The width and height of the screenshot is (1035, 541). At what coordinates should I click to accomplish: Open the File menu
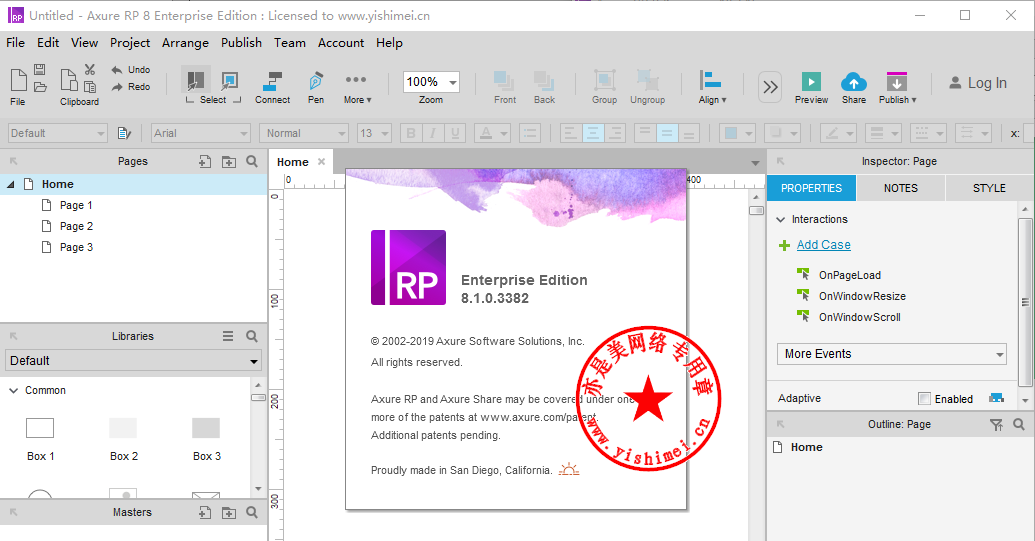[x=15, y=43]
